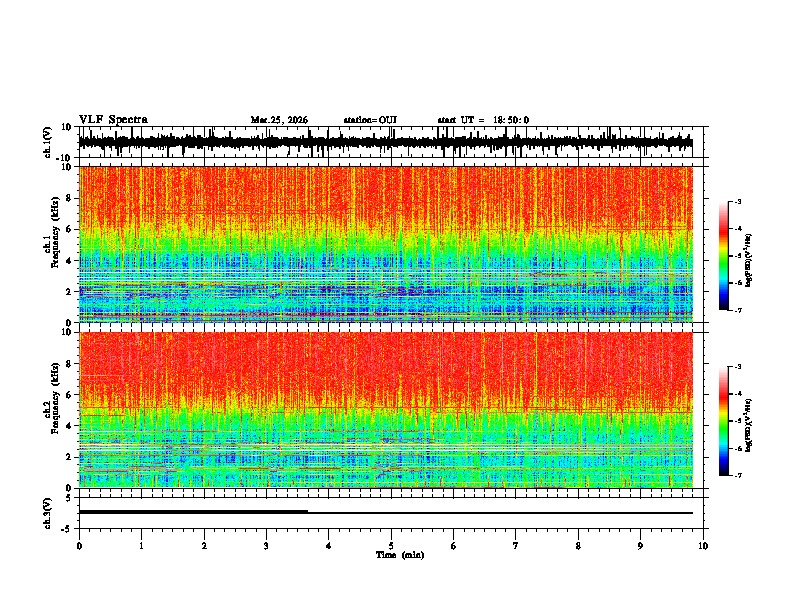Click the "ch.3(V)" axis label
Viewport: 792px width, 612px height.
click(x=47, y=514)
